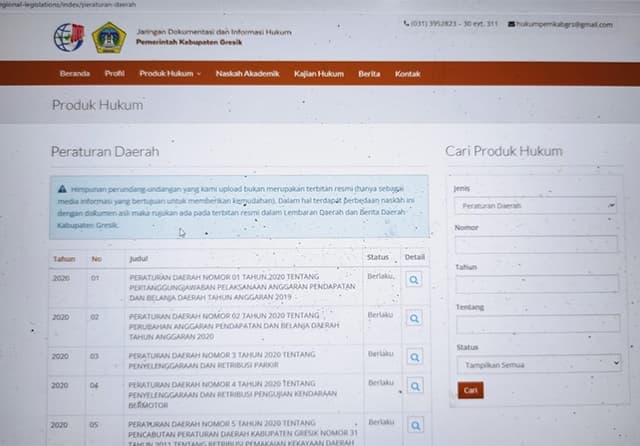Image resolution: width=640 pixels, height=446 pixels.
Task: Open detail magnifier for regulation No 02
Action: [414, 319]
